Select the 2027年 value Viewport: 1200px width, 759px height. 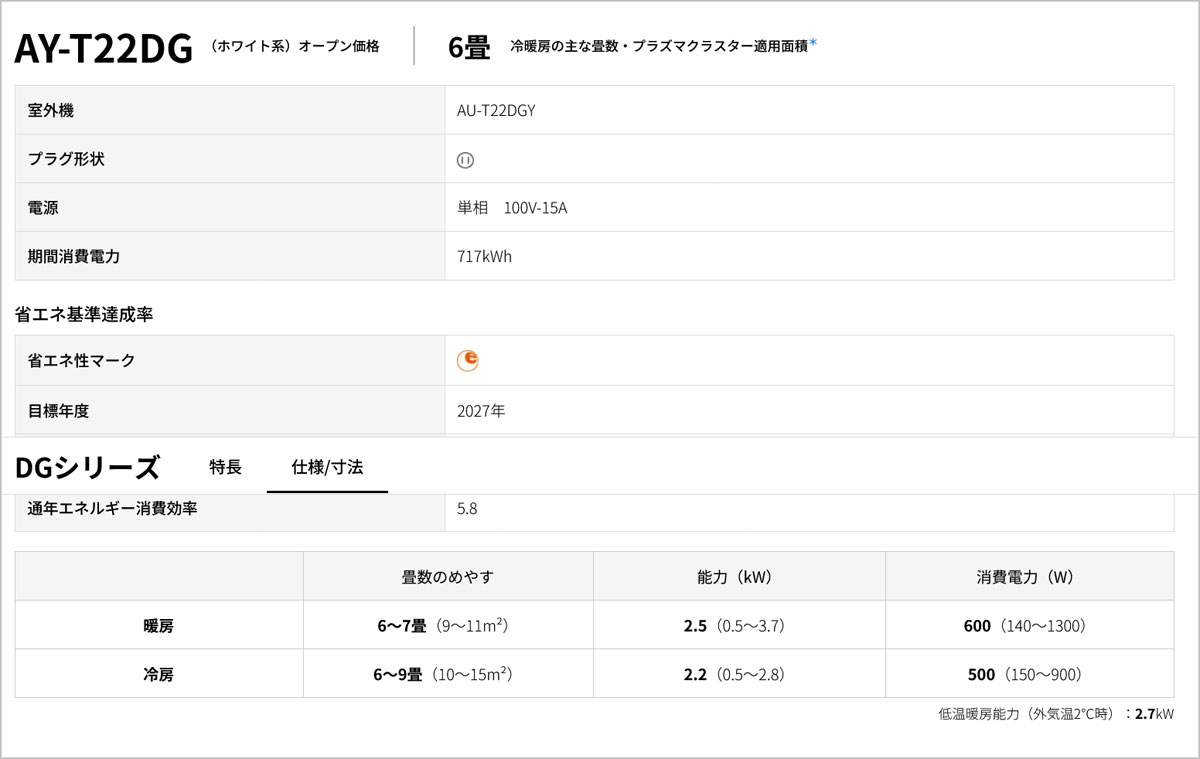pos(481,411)
